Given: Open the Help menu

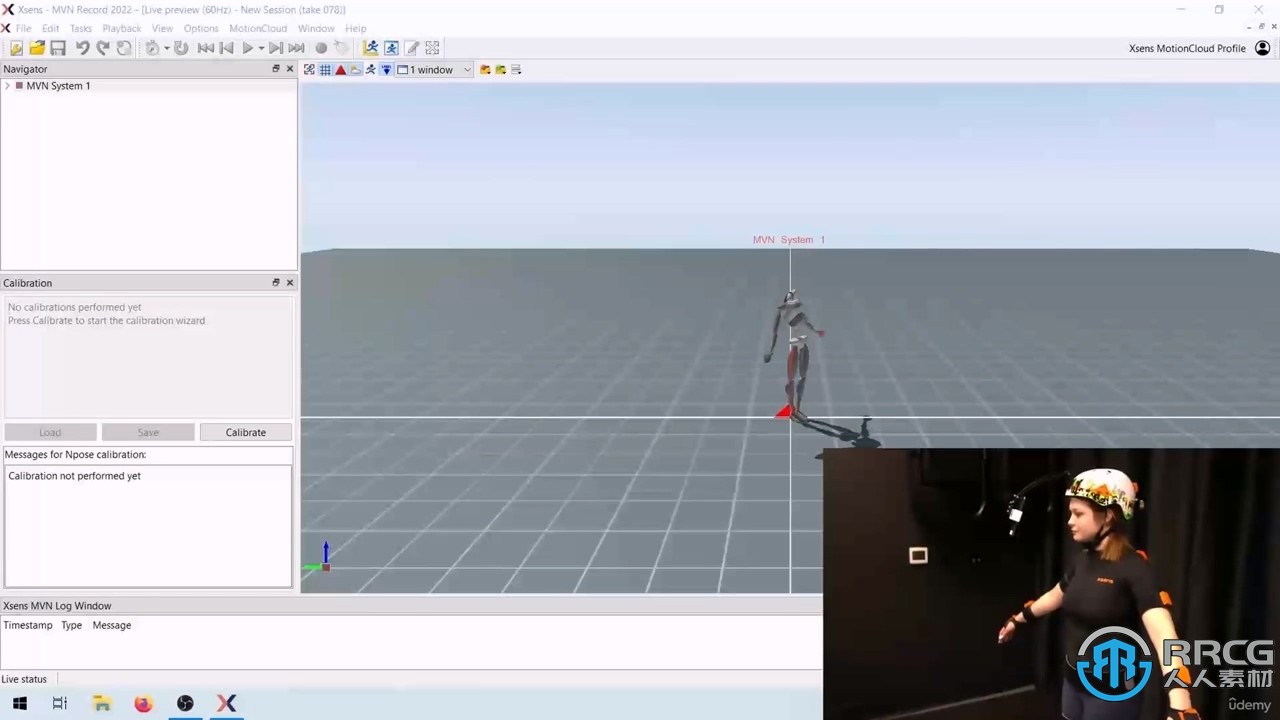Looking at the screenshot, I should (x=356, y=28).
